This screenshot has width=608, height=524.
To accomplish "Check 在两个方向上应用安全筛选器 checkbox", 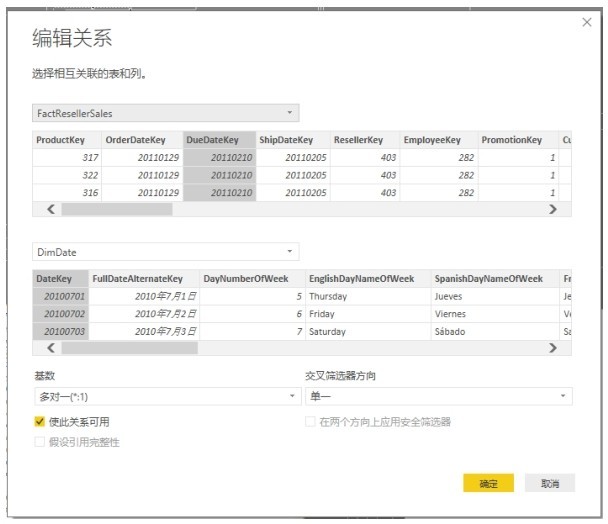I will 311,422.
